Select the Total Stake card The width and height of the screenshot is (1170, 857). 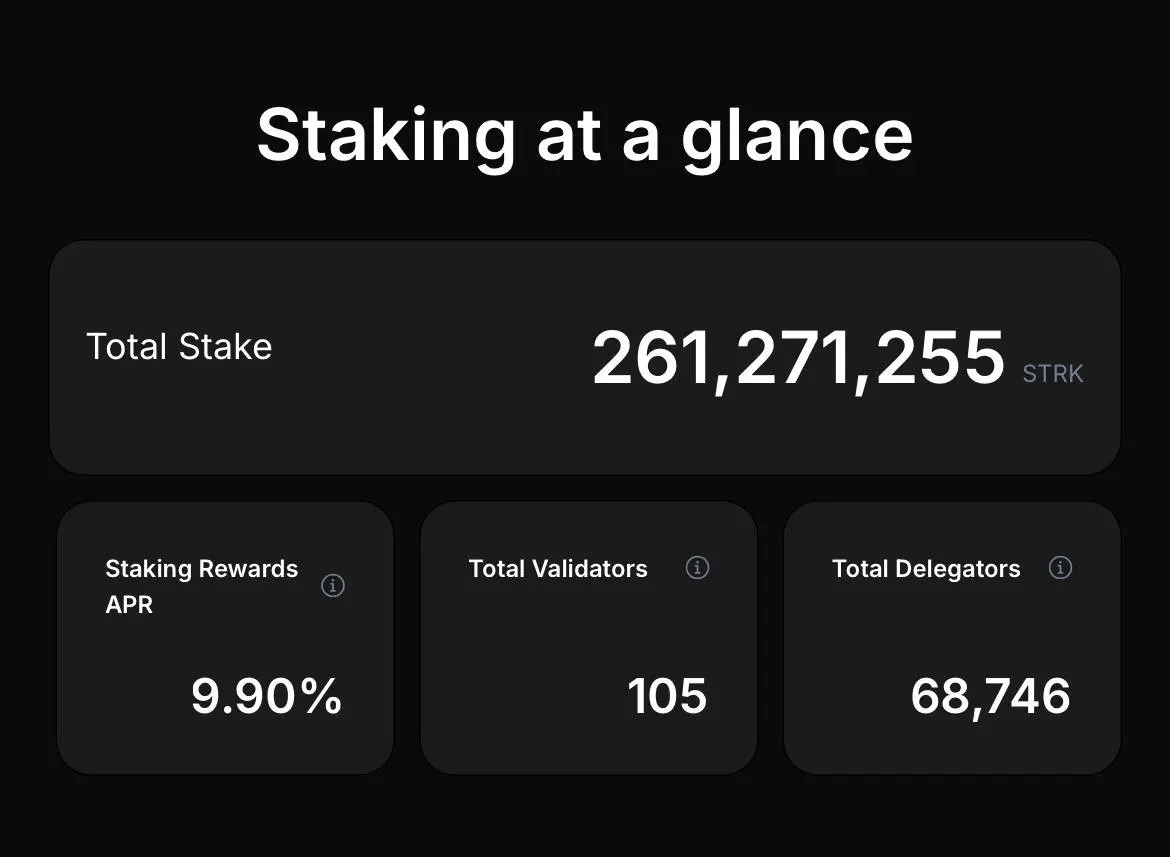tap(585, 355)
